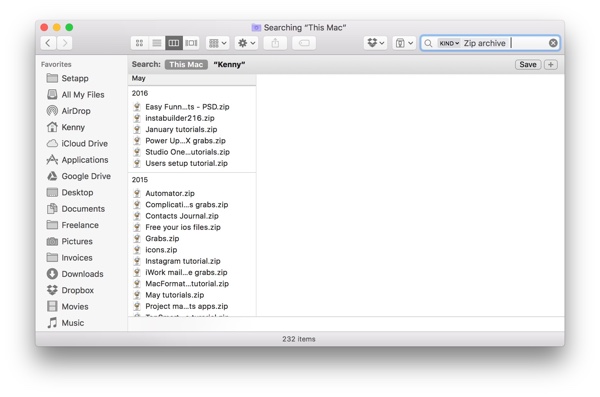The width and height of the screenshot is (600, 397).
Task: Click the Share toolbar button
Action: pos(275,43)
